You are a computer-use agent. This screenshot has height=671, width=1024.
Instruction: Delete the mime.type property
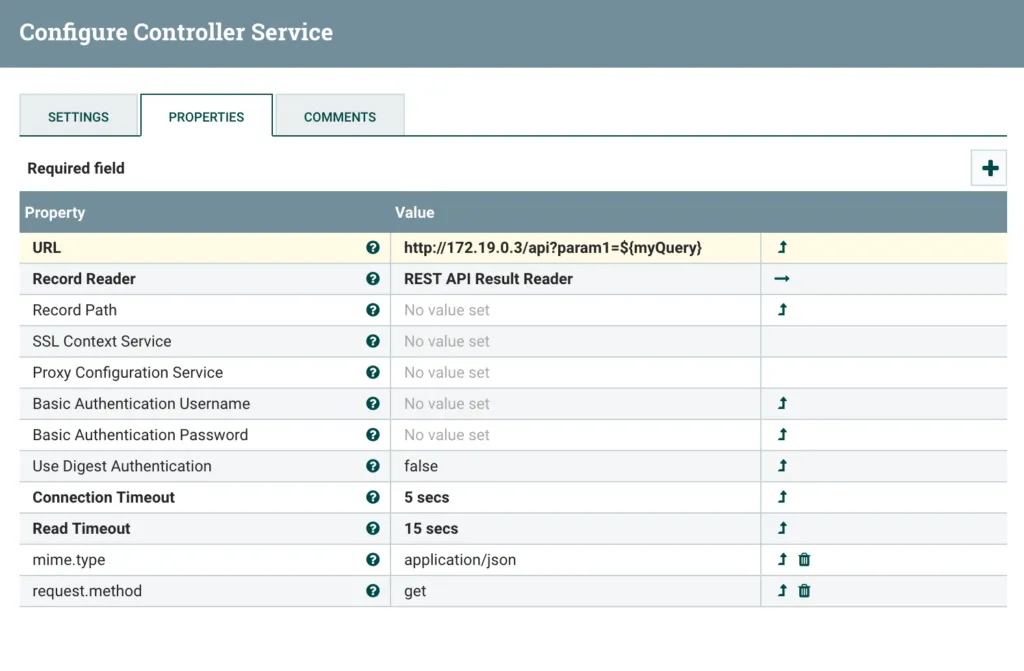point(803,559)
